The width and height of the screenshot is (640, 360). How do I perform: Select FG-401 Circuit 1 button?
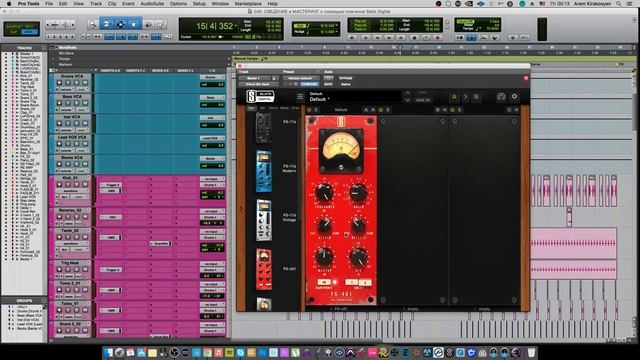coord(351,282)
